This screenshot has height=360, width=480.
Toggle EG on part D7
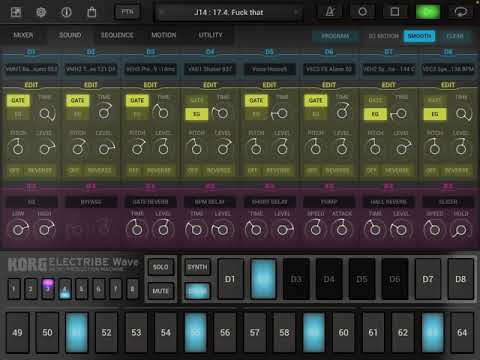coord(375,114)
